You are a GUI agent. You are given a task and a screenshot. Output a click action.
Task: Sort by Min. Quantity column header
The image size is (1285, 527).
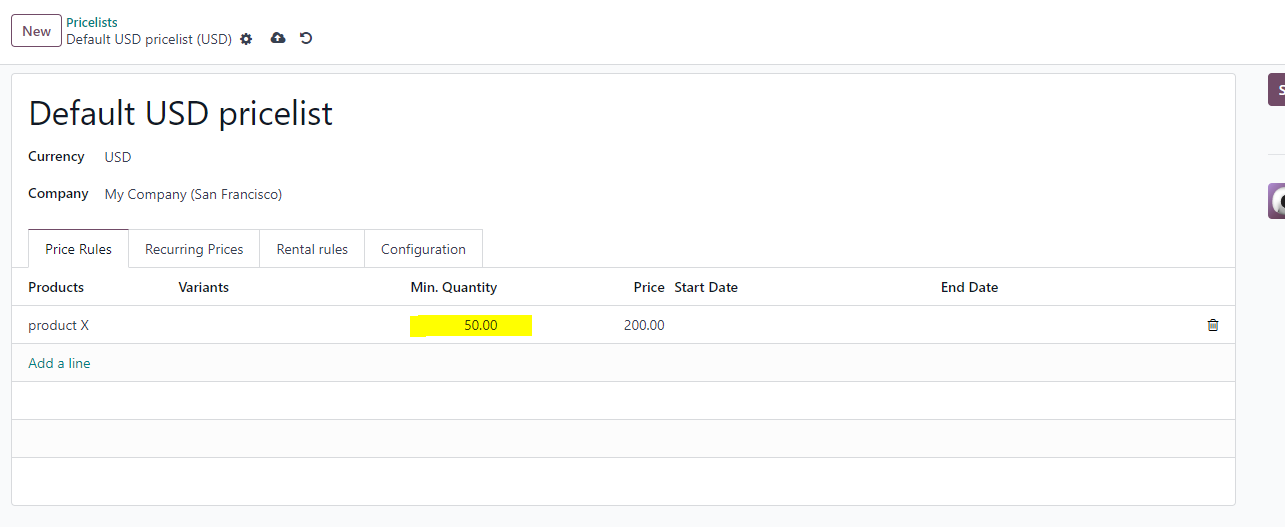click(x=454, y=287)
